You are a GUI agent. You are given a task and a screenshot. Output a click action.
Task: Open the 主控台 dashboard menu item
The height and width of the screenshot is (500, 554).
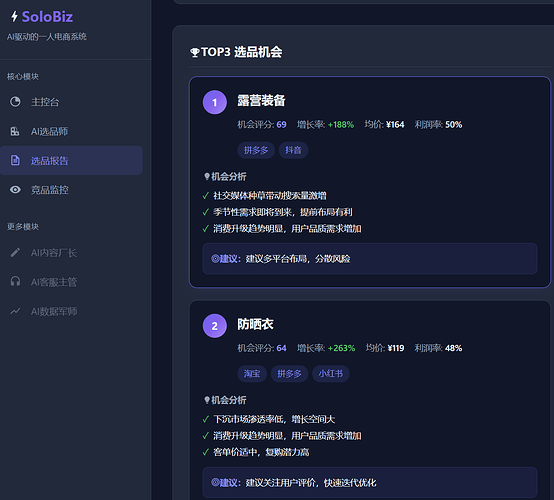tap(71, 102)
